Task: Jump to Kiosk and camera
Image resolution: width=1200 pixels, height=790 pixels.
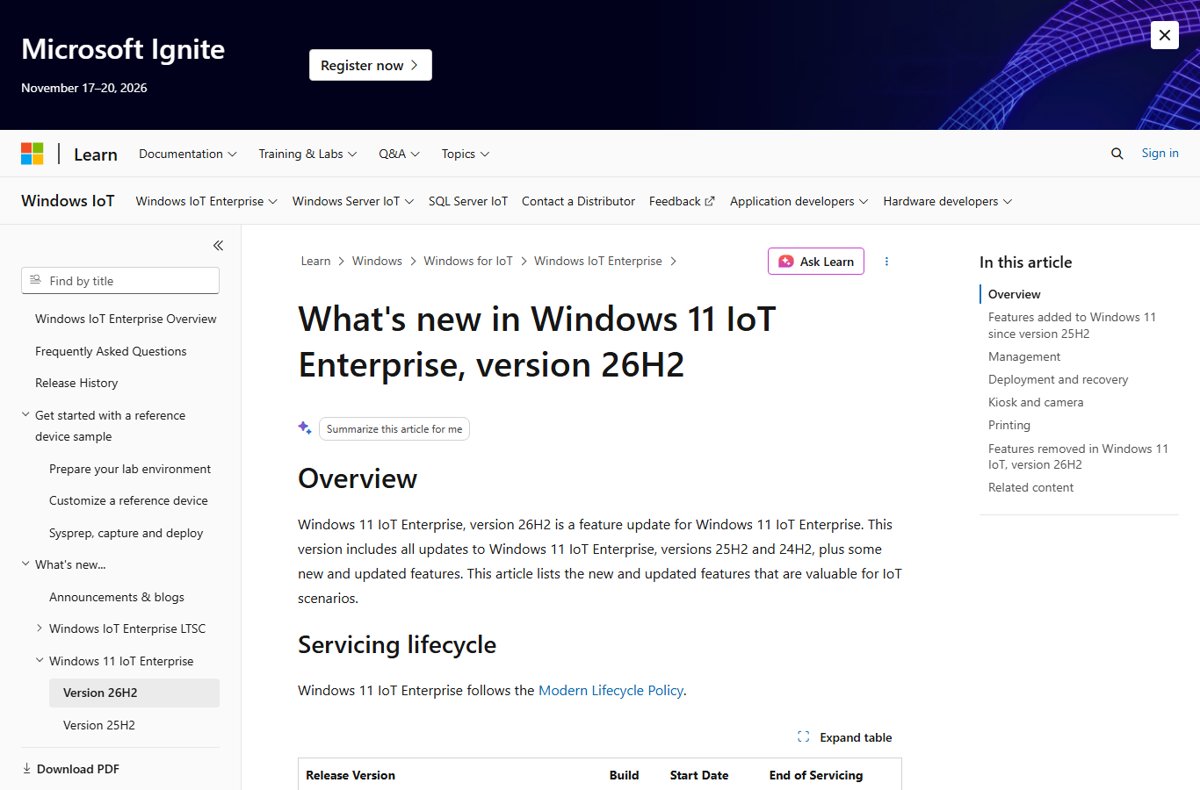Action: tap(1036, 402)
